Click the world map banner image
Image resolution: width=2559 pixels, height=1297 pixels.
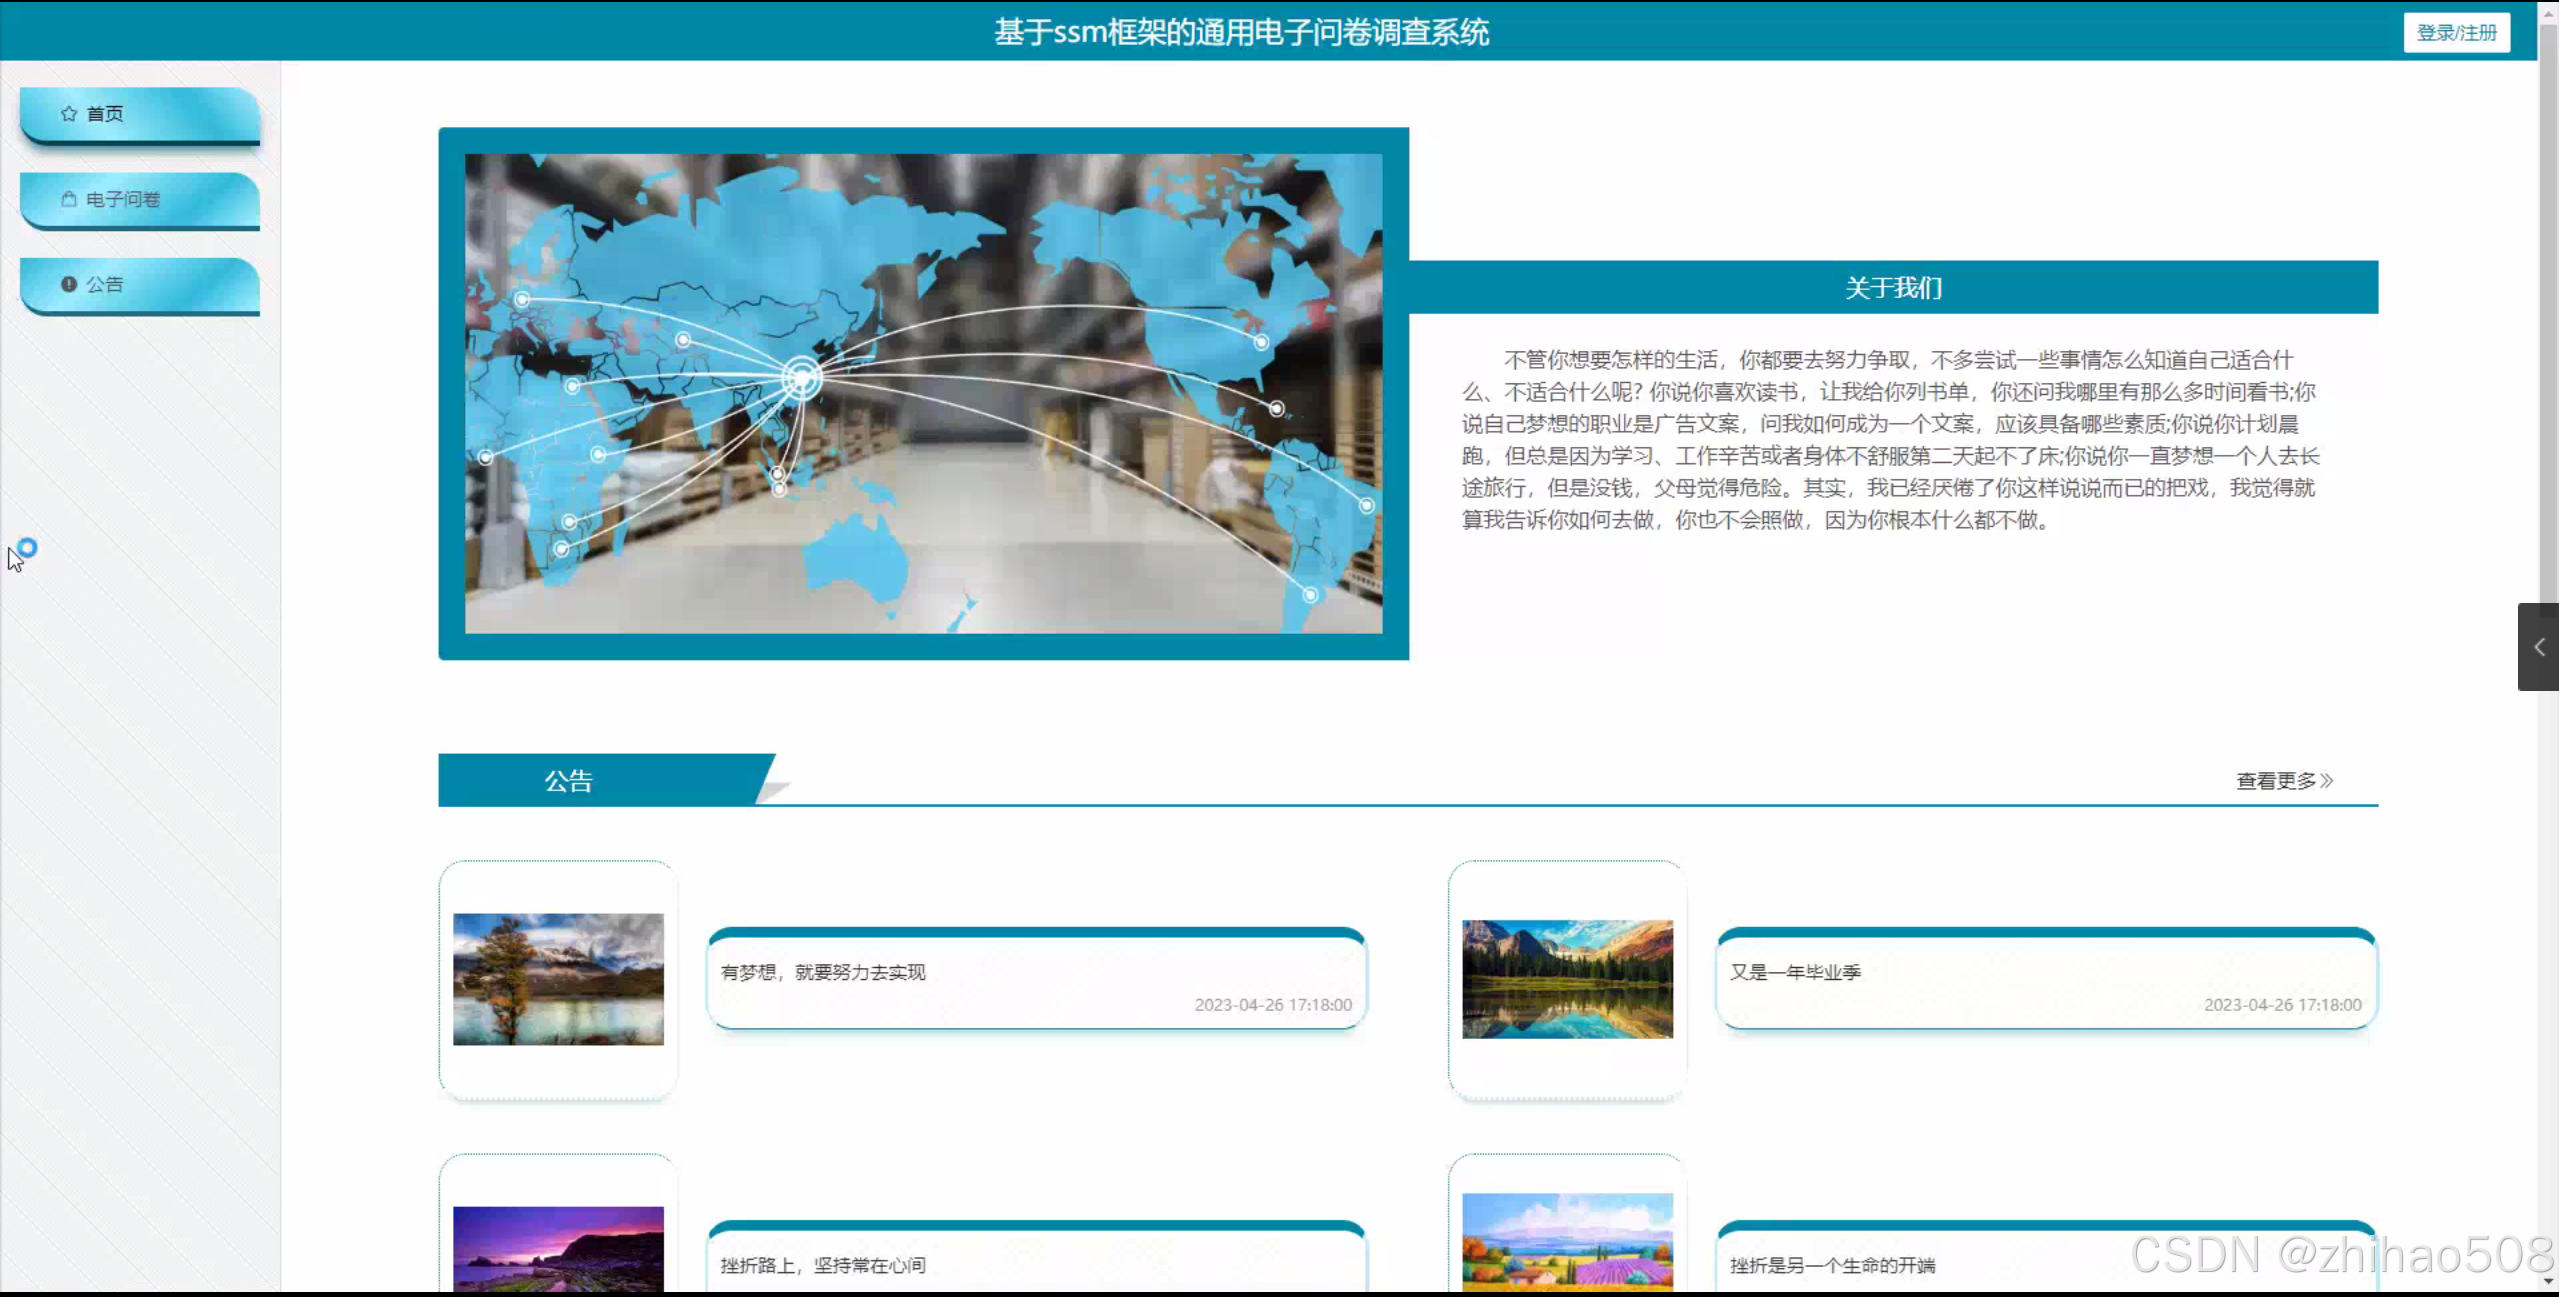[923, 393]
